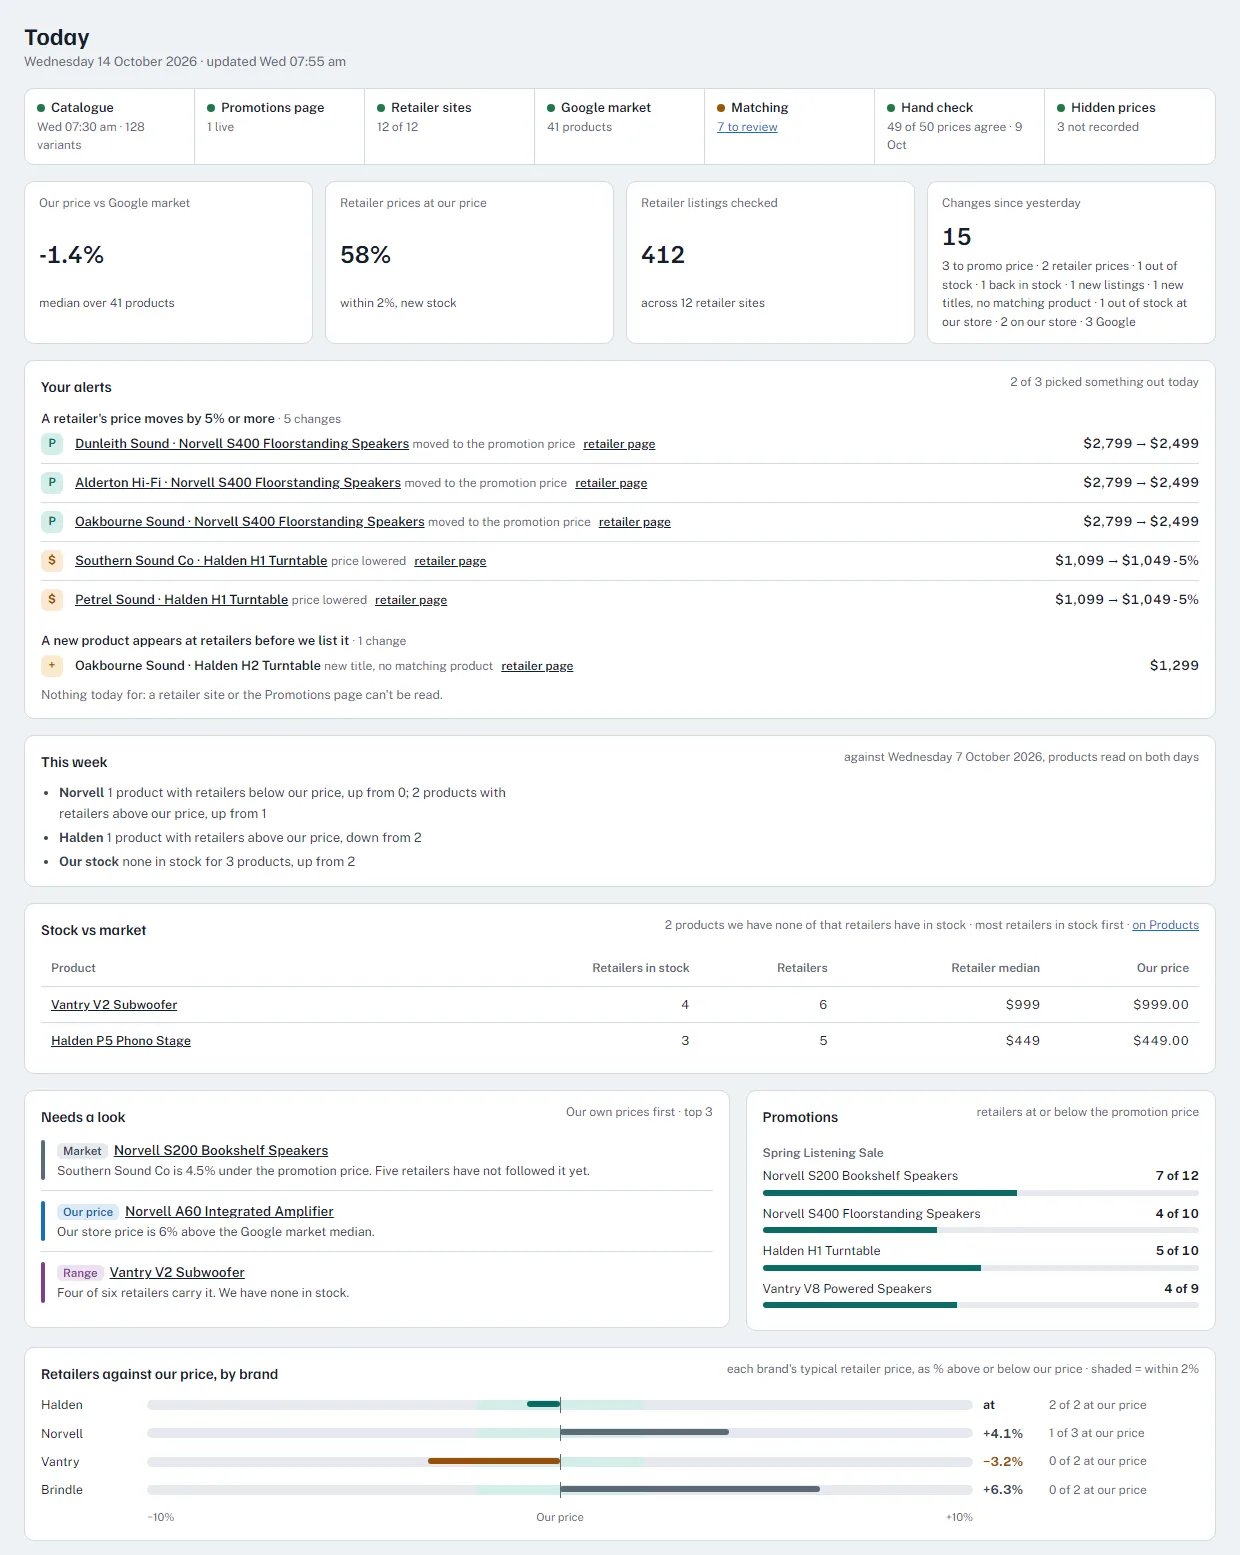Image resolution: width=1240 pixels, height=1555 pixels.
Task: Click the 'Retailers in stock' column header
Action: (640, 968)
